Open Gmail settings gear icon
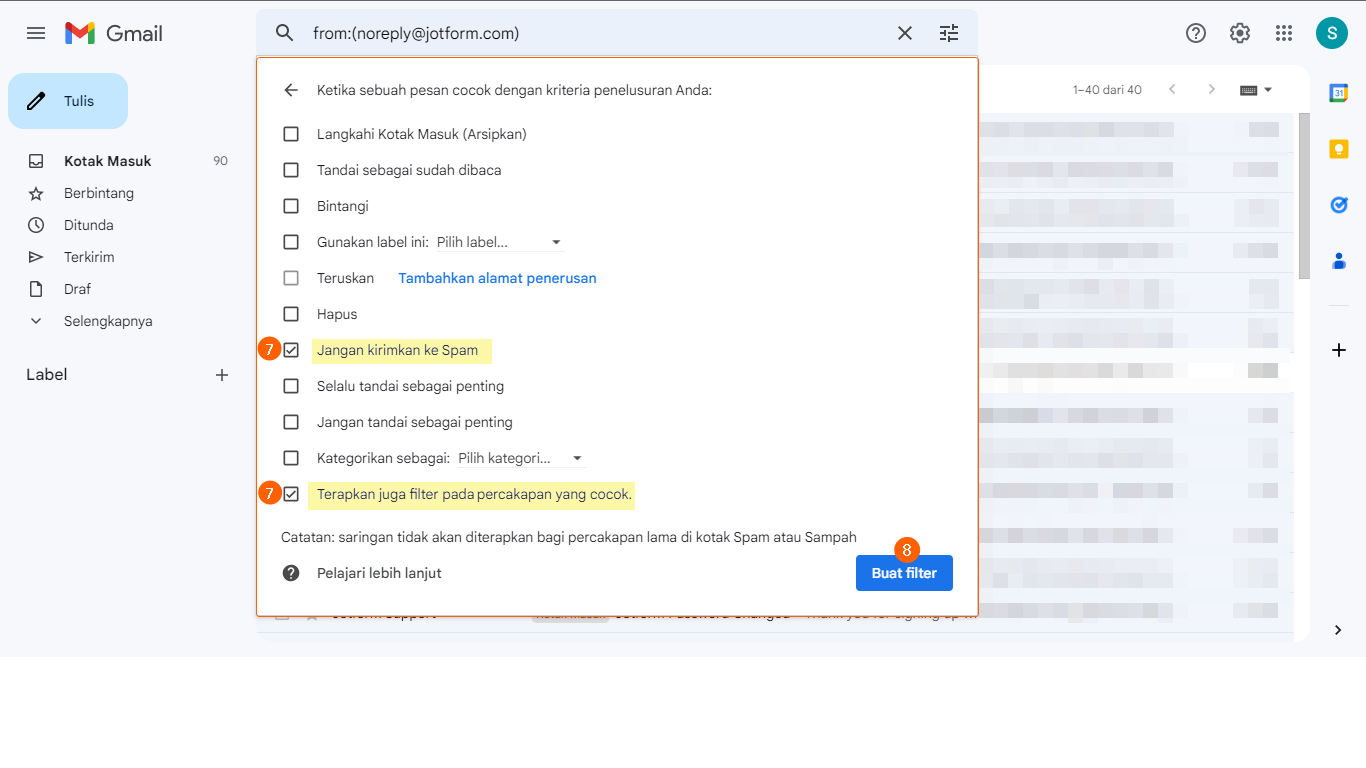 coord(1240,33)
